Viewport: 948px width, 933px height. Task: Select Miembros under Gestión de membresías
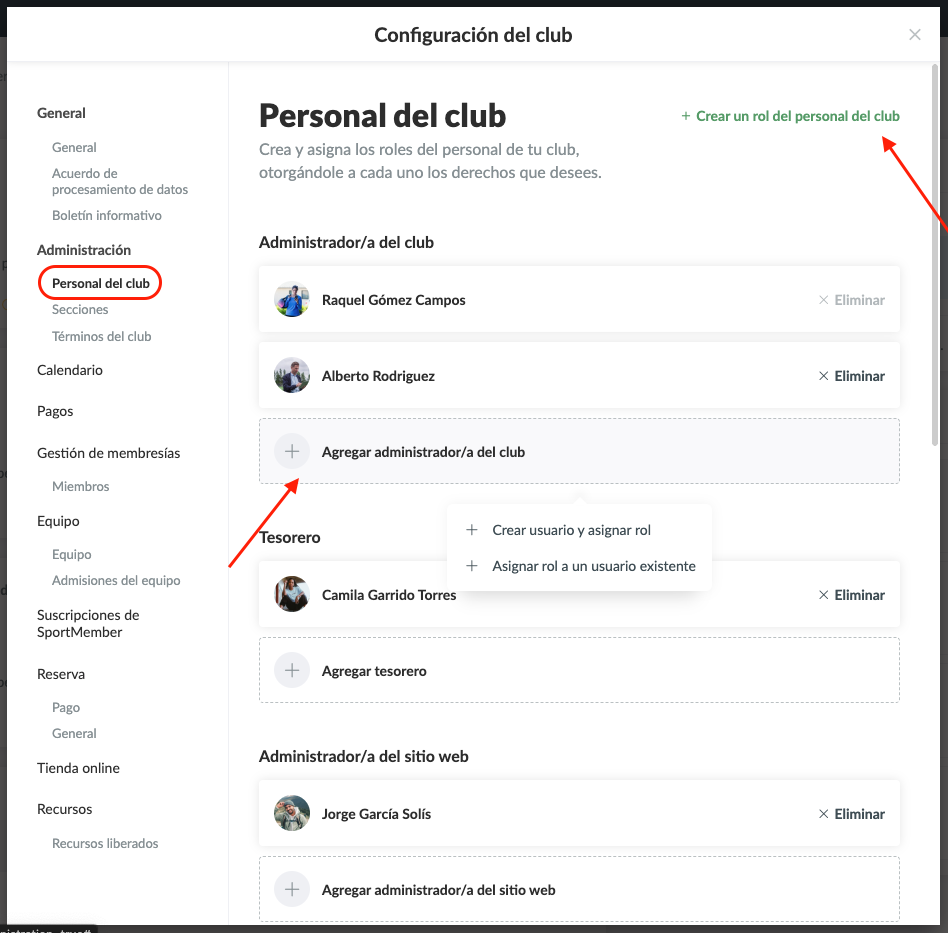[x=81, y=487]
